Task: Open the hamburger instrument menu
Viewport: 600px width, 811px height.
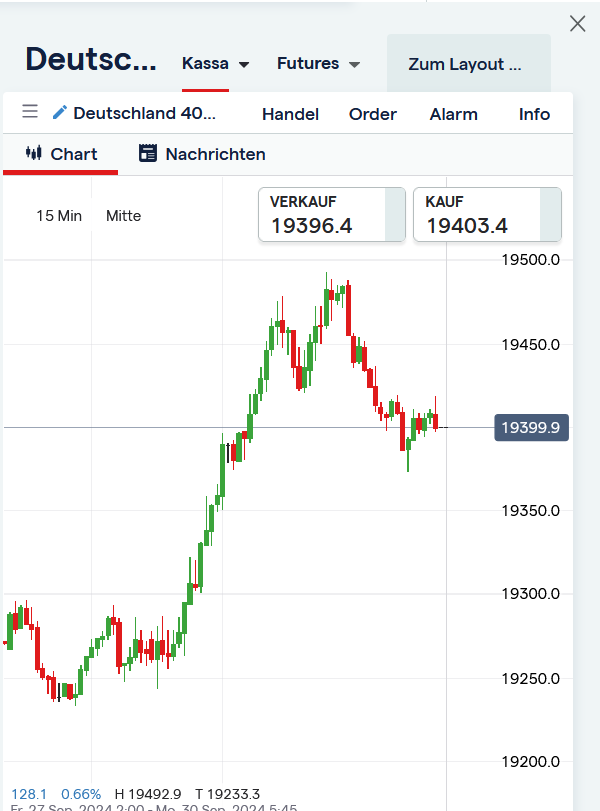Action: pyautogui.click(x=29, y=112)
